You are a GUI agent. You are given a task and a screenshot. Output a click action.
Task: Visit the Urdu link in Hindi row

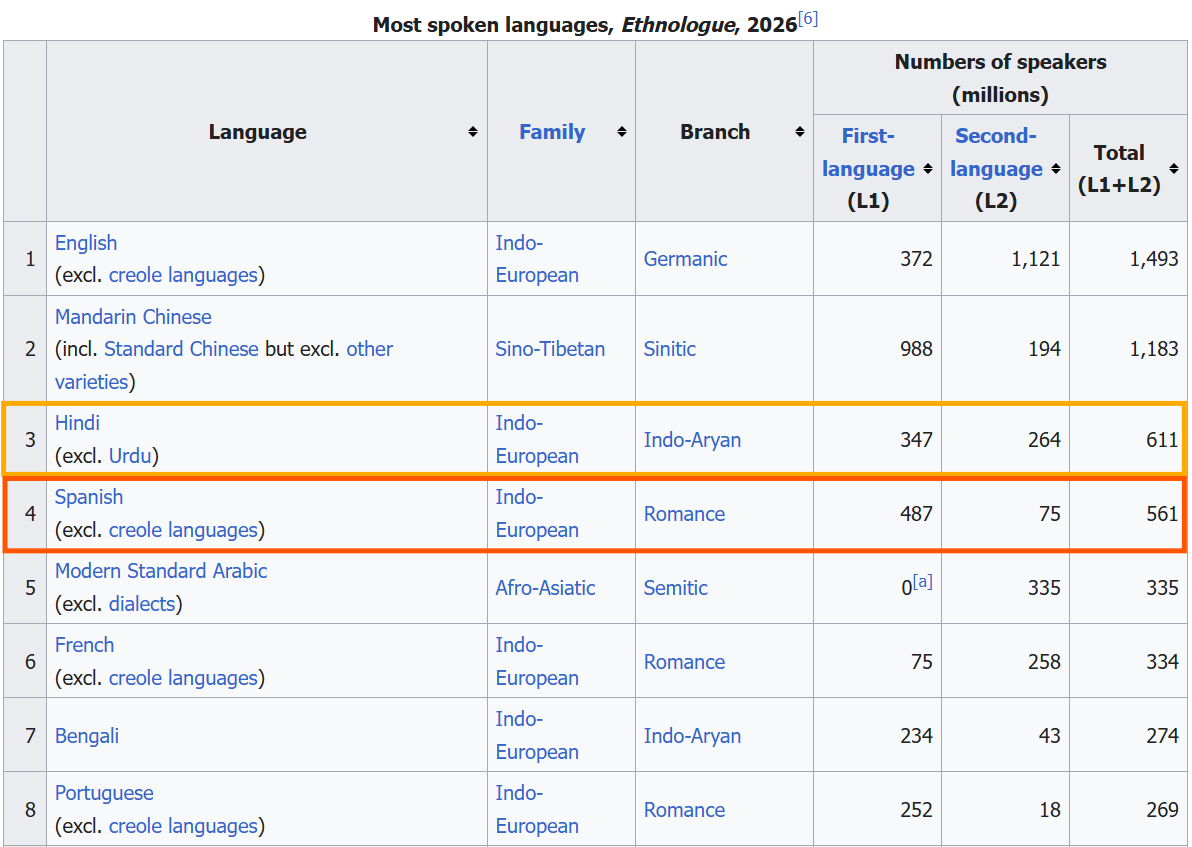point(130,455)
